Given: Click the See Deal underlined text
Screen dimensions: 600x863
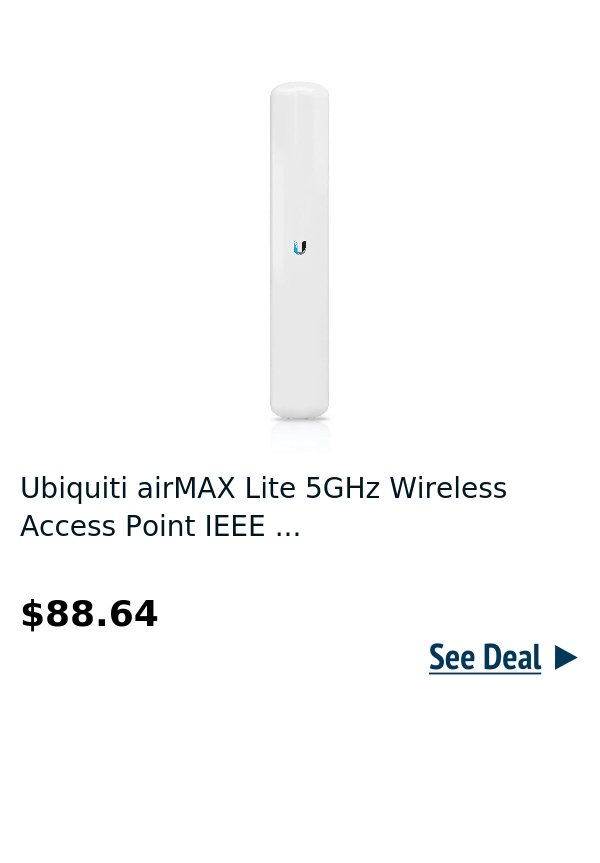Looking at the screenshot, I should [485, 657].
